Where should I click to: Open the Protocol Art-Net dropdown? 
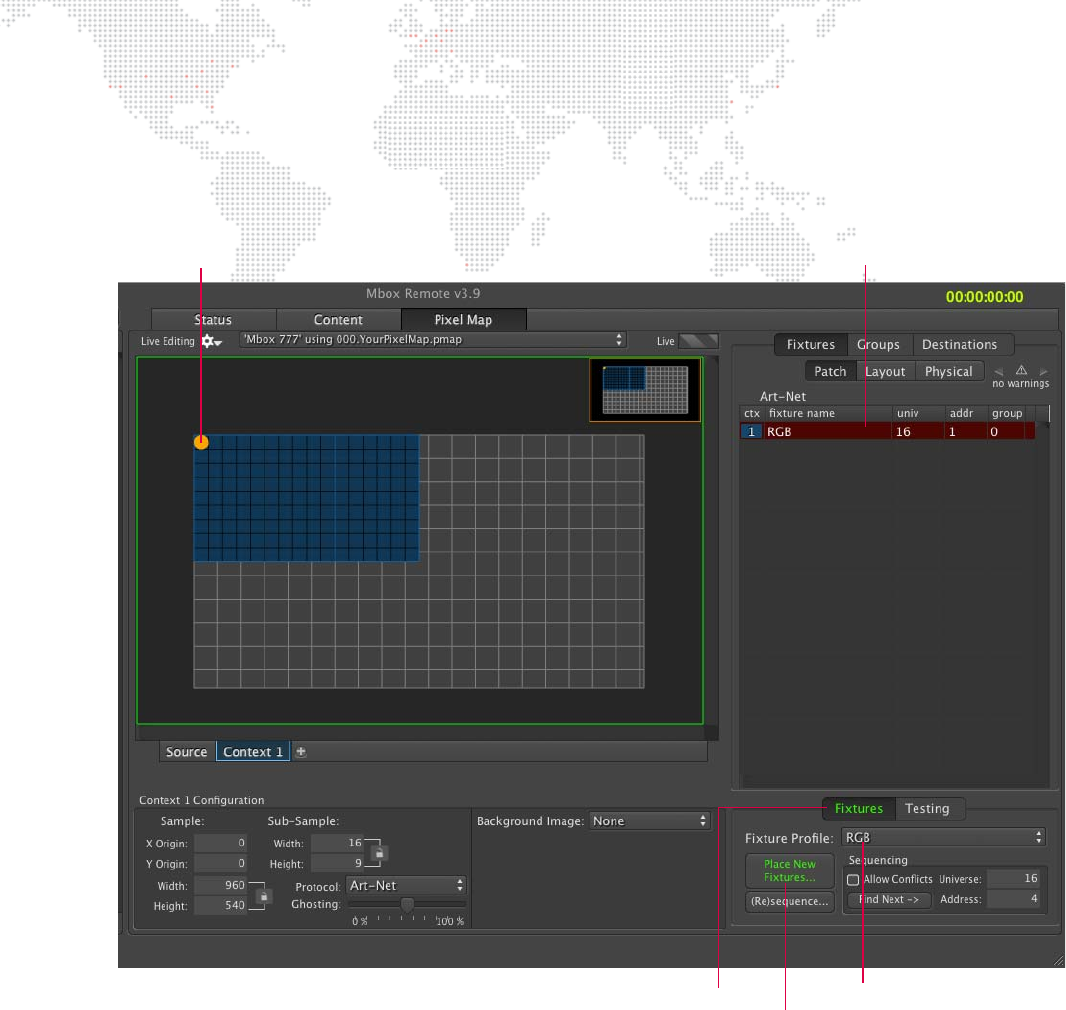coord(406,886)
